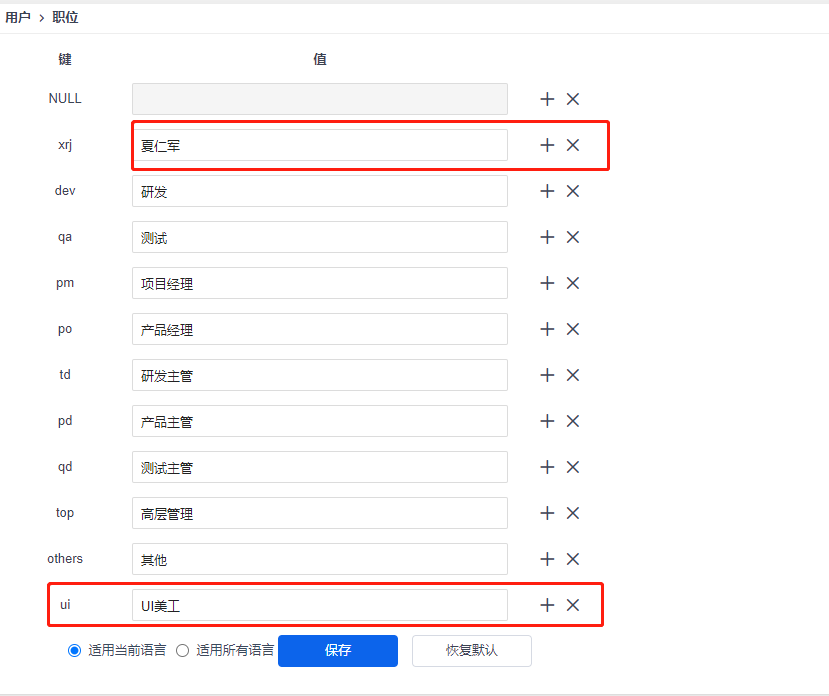The width and height of the screenshot is (829, 696).
Task: Add a row after the NULL entry
Action: click(x=547, y=99)
